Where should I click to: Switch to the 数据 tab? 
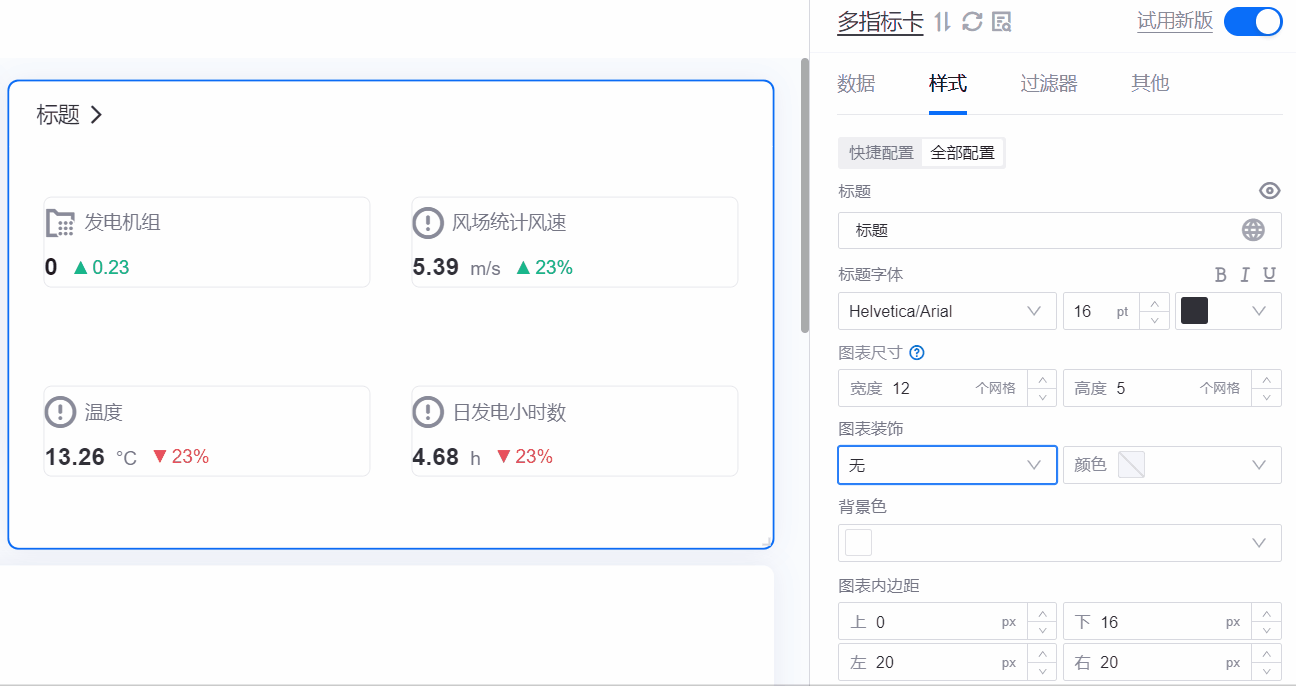856,83
